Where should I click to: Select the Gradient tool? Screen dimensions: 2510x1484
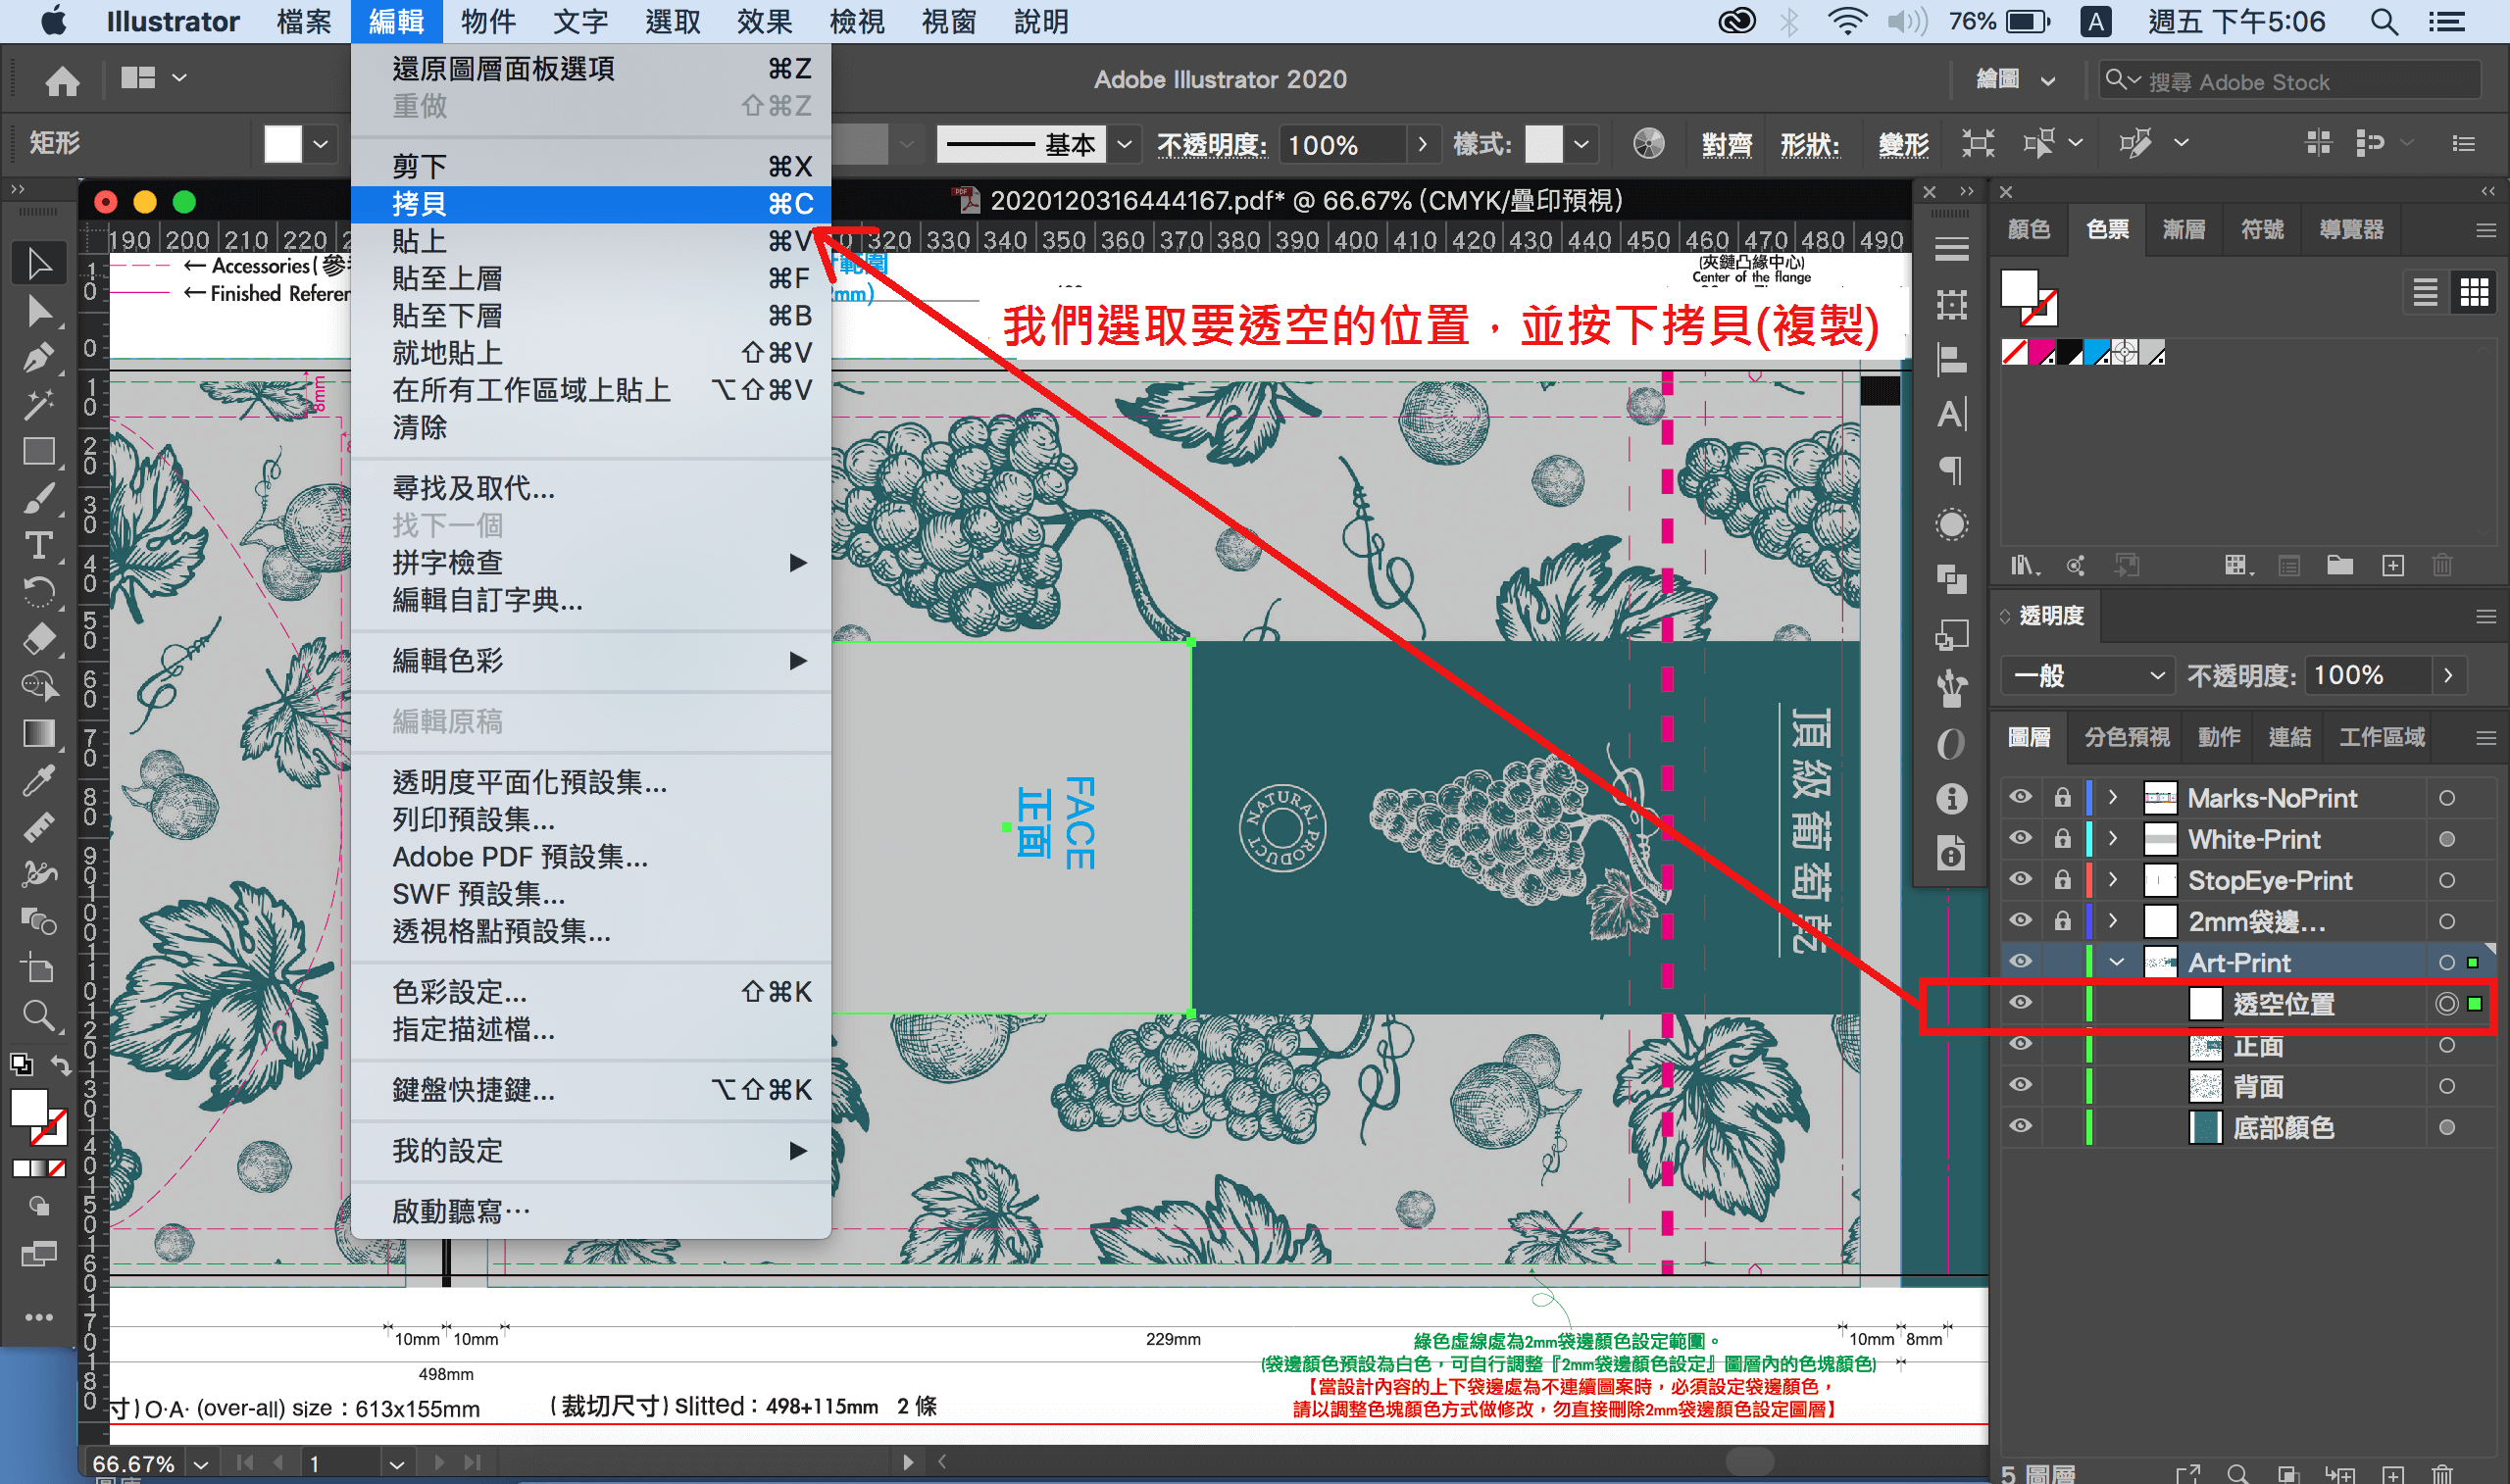(40, 733)
